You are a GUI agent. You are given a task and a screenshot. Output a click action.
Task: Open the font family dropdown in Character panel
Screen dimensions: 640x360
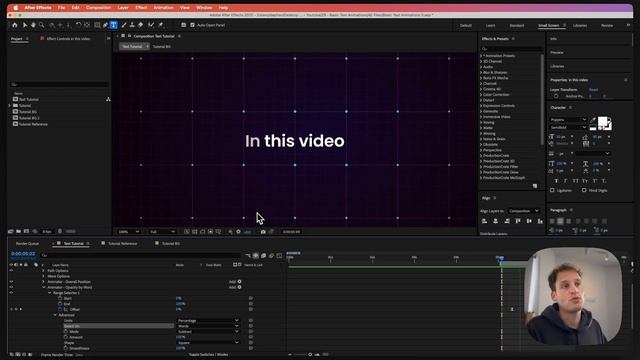tap(568, 120)
